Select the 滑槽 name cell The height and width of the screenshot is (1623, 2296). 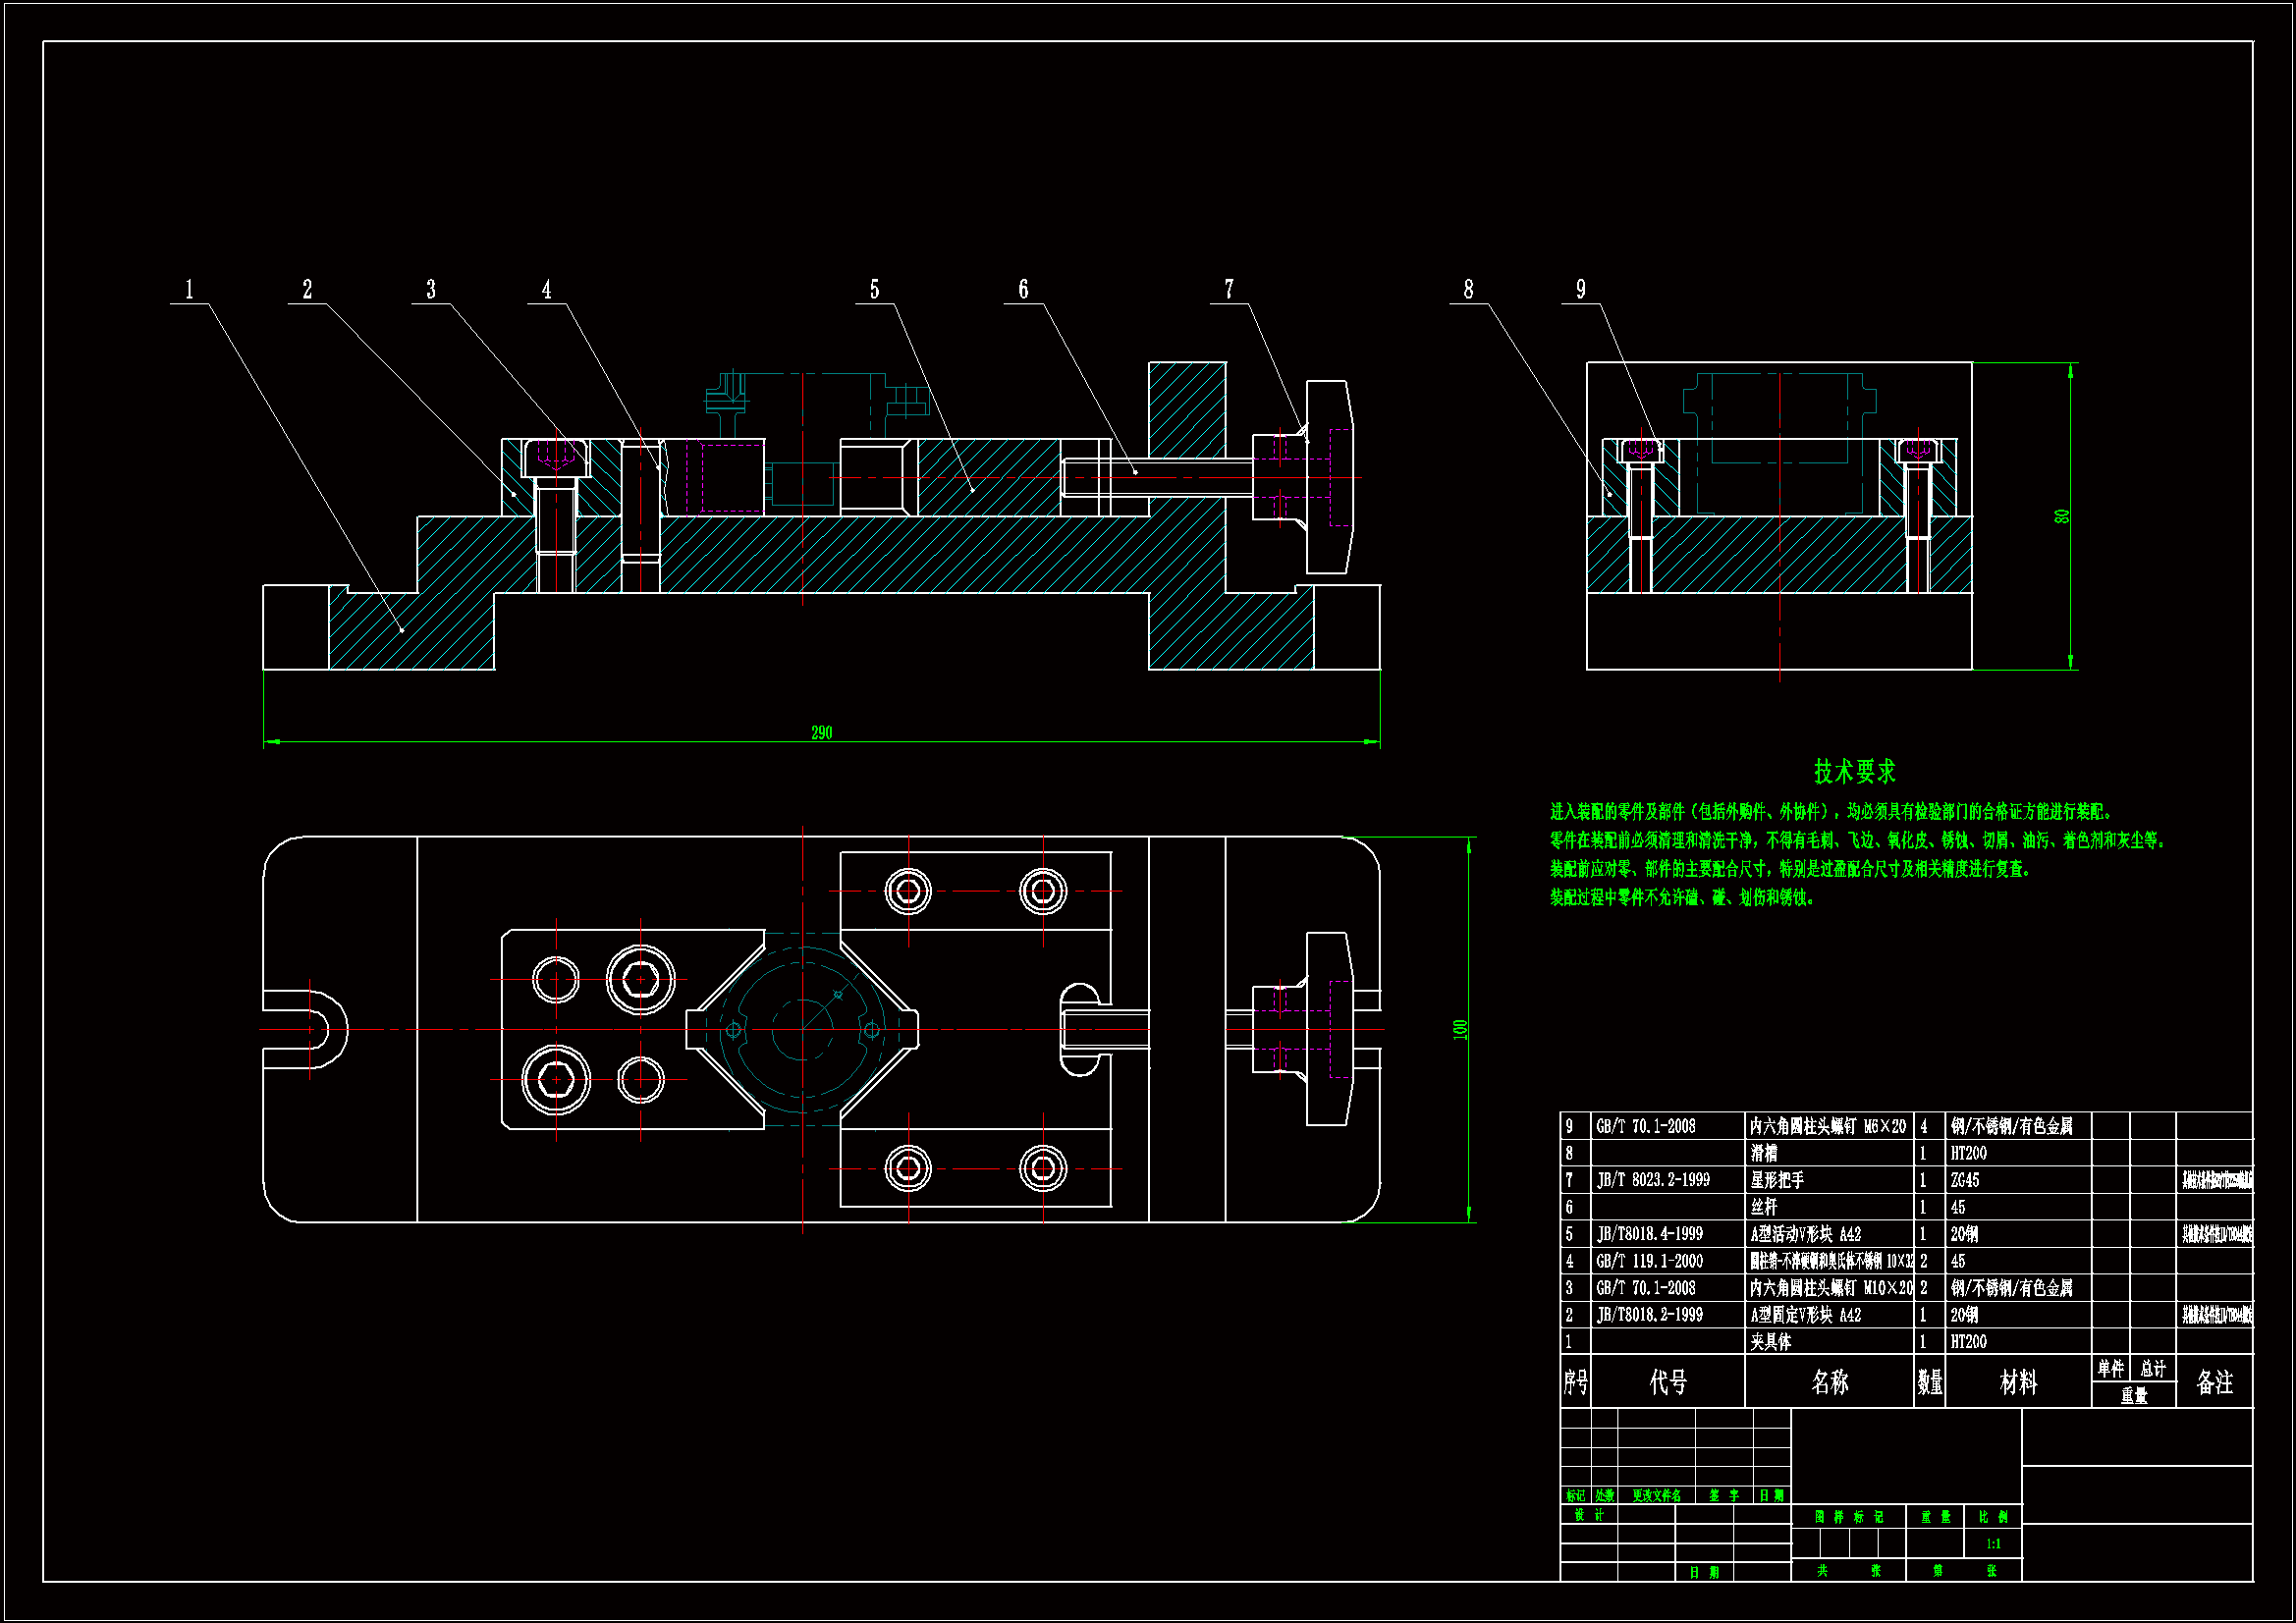point(1764,1153)
